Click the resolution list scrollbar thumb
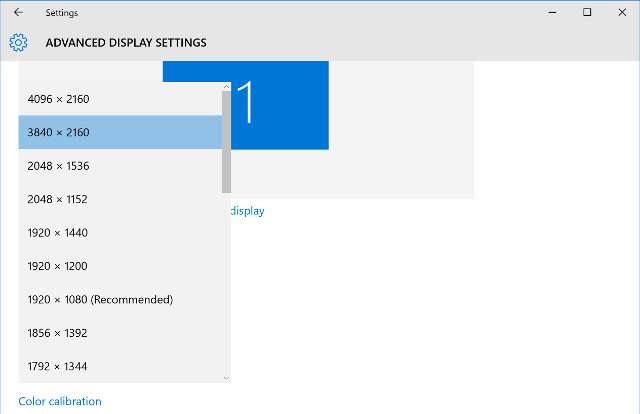 coord(227,142)
